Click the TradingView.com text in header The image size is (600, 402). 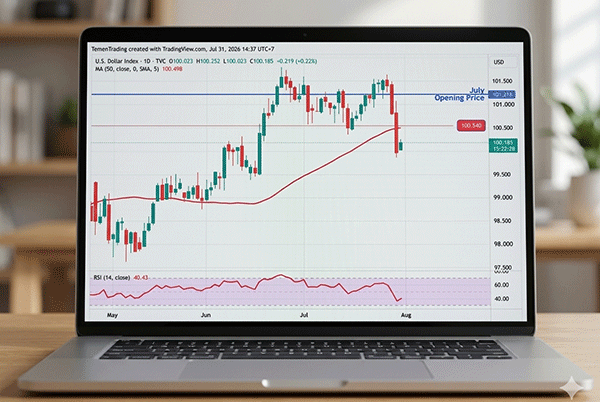[184, 49]
